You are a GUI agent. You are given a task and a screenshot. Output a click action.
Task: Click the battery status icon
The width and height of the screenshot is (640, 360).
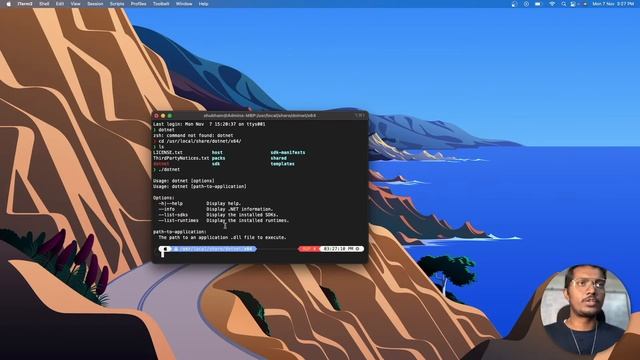538,4
